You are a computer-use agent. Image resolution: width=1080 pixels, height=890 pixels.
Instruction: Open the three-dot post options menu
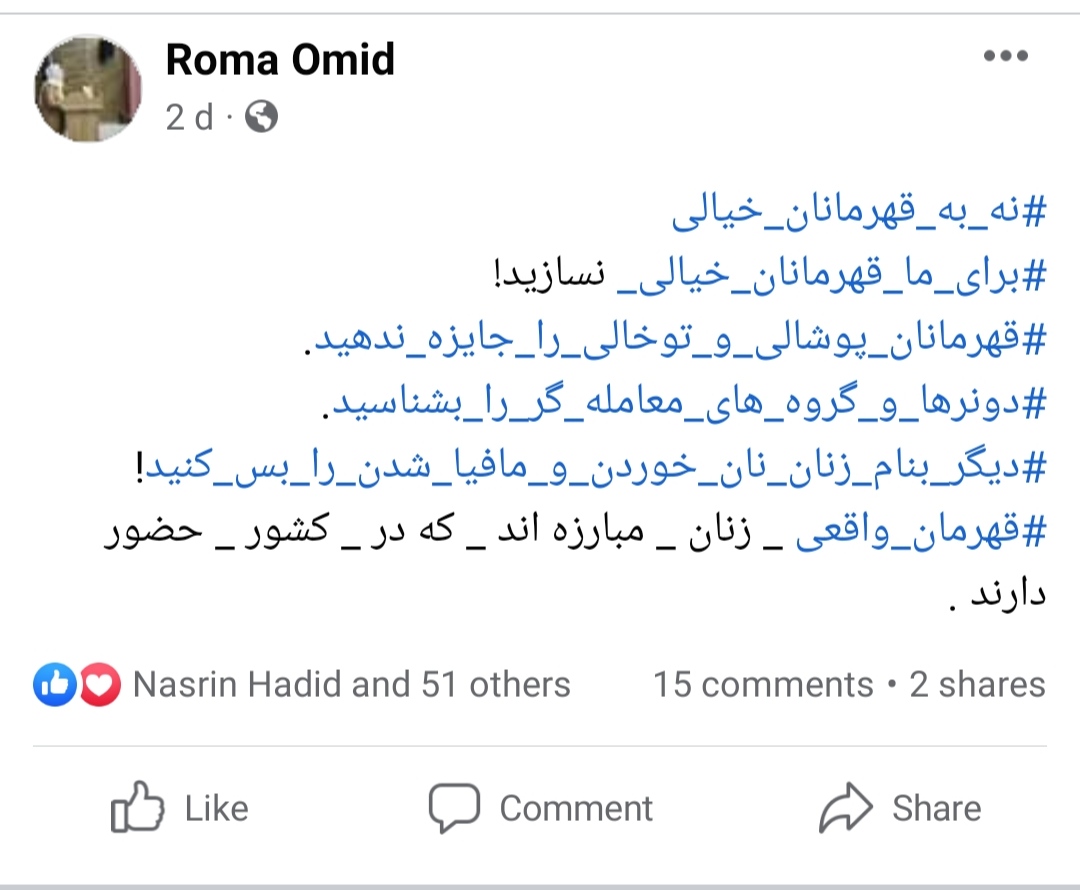click(x=1005, y=57)
